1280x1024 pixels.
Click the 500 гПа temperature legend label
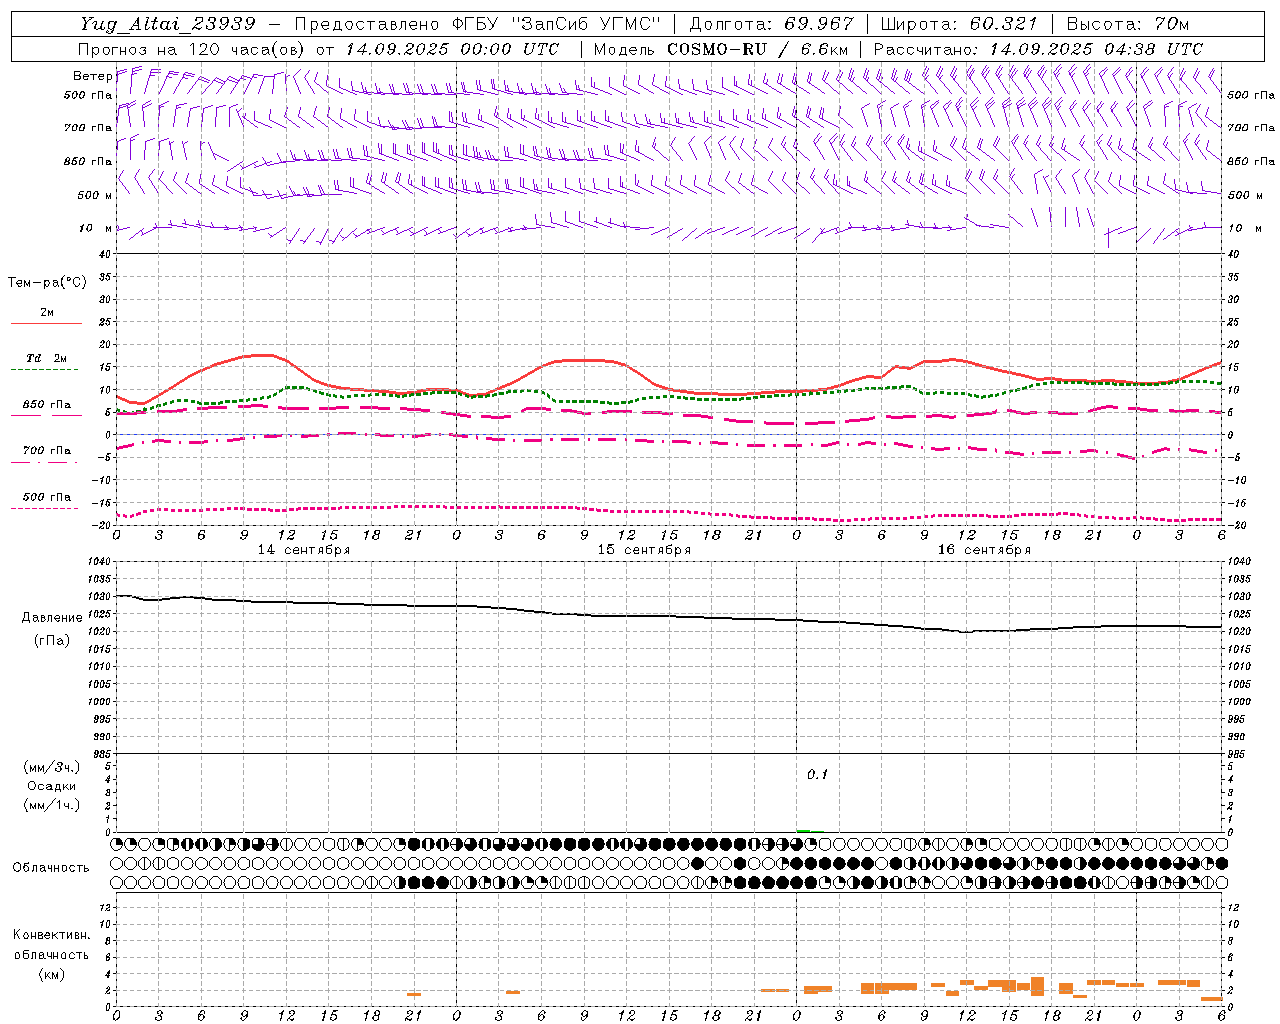[47, 497]
